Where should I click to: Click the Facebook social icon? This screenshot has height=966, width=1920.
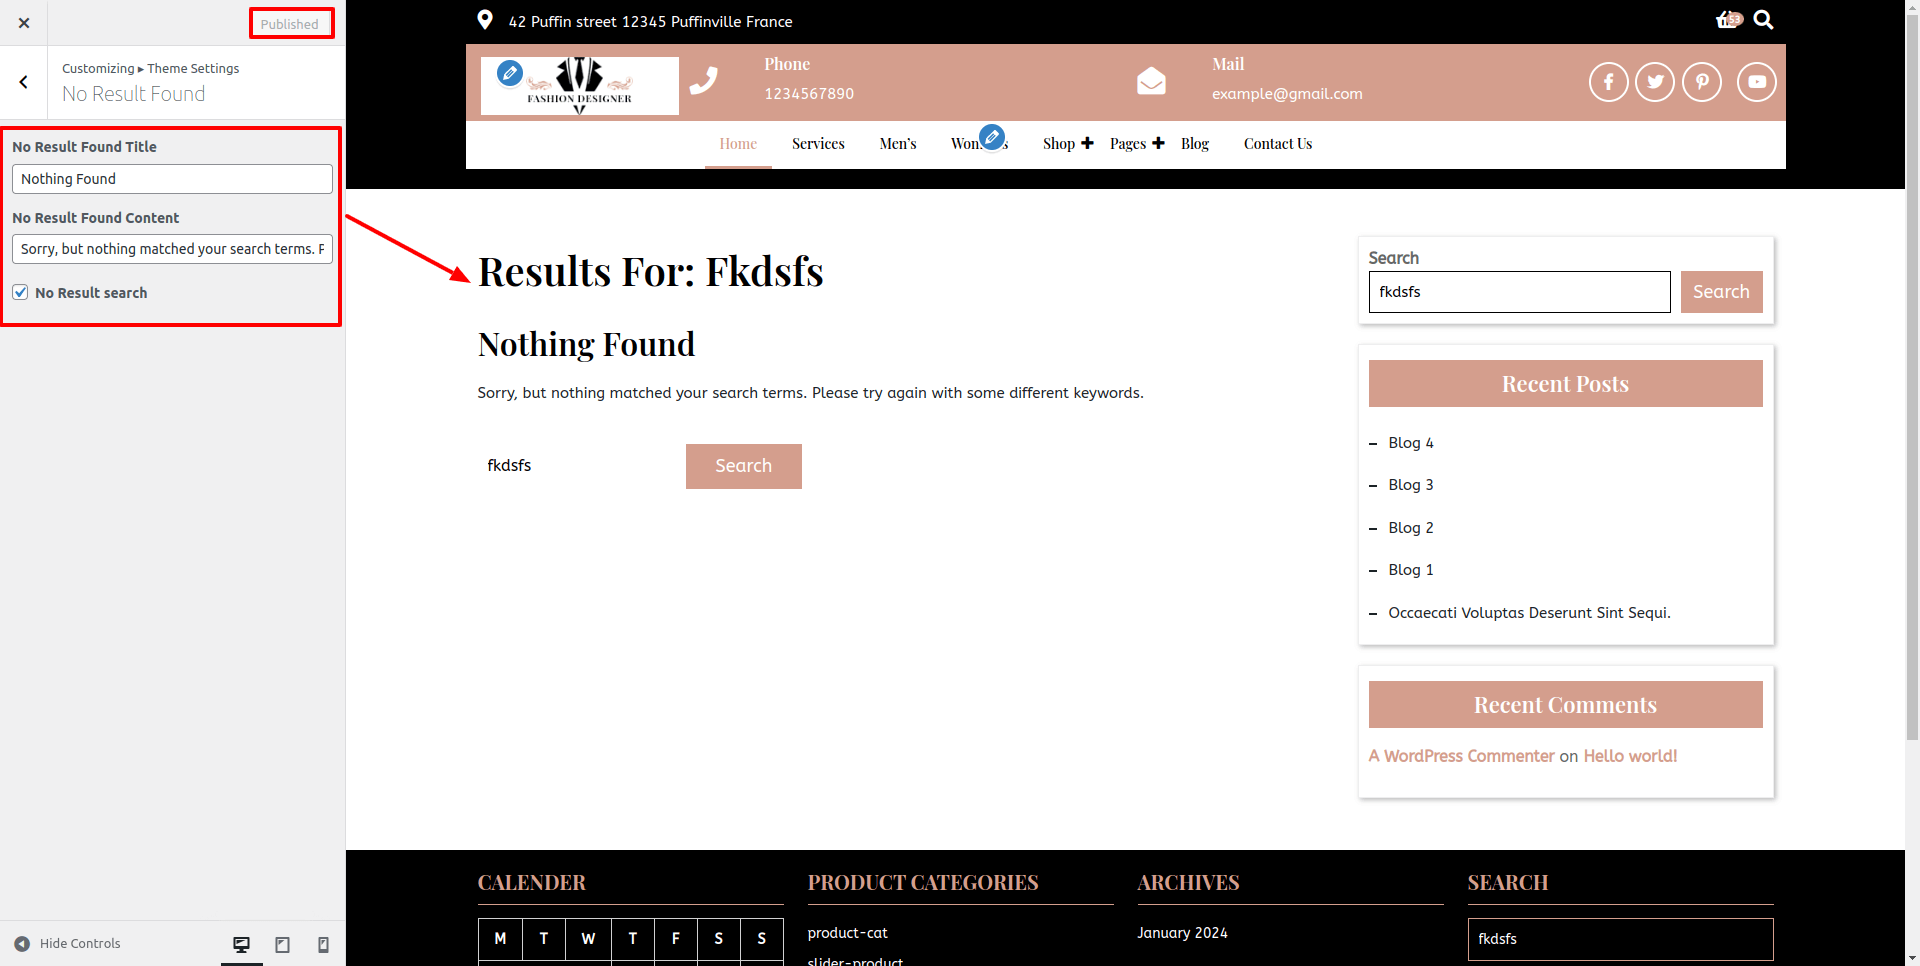click(1608, 82)
